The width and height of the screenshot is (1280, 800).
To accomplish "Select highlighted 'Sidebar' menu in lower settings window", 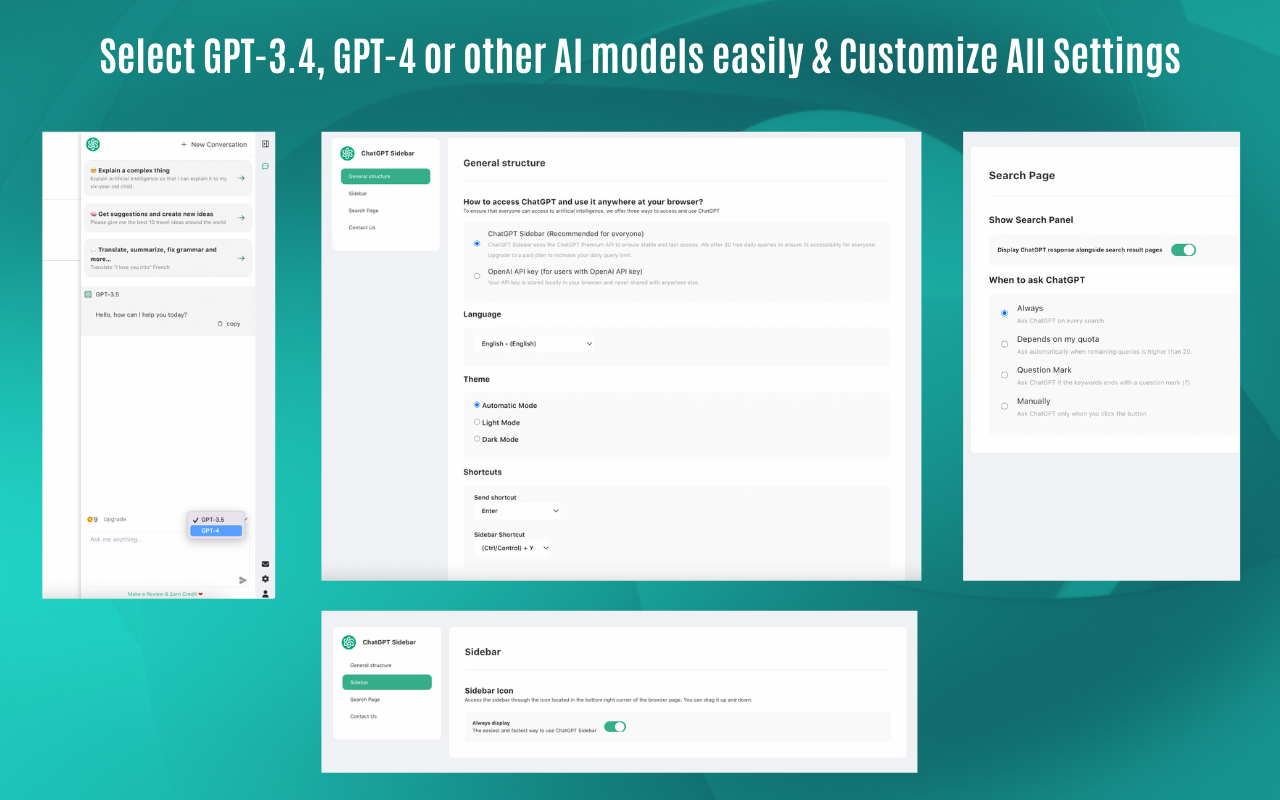I will tap(387, 682).
